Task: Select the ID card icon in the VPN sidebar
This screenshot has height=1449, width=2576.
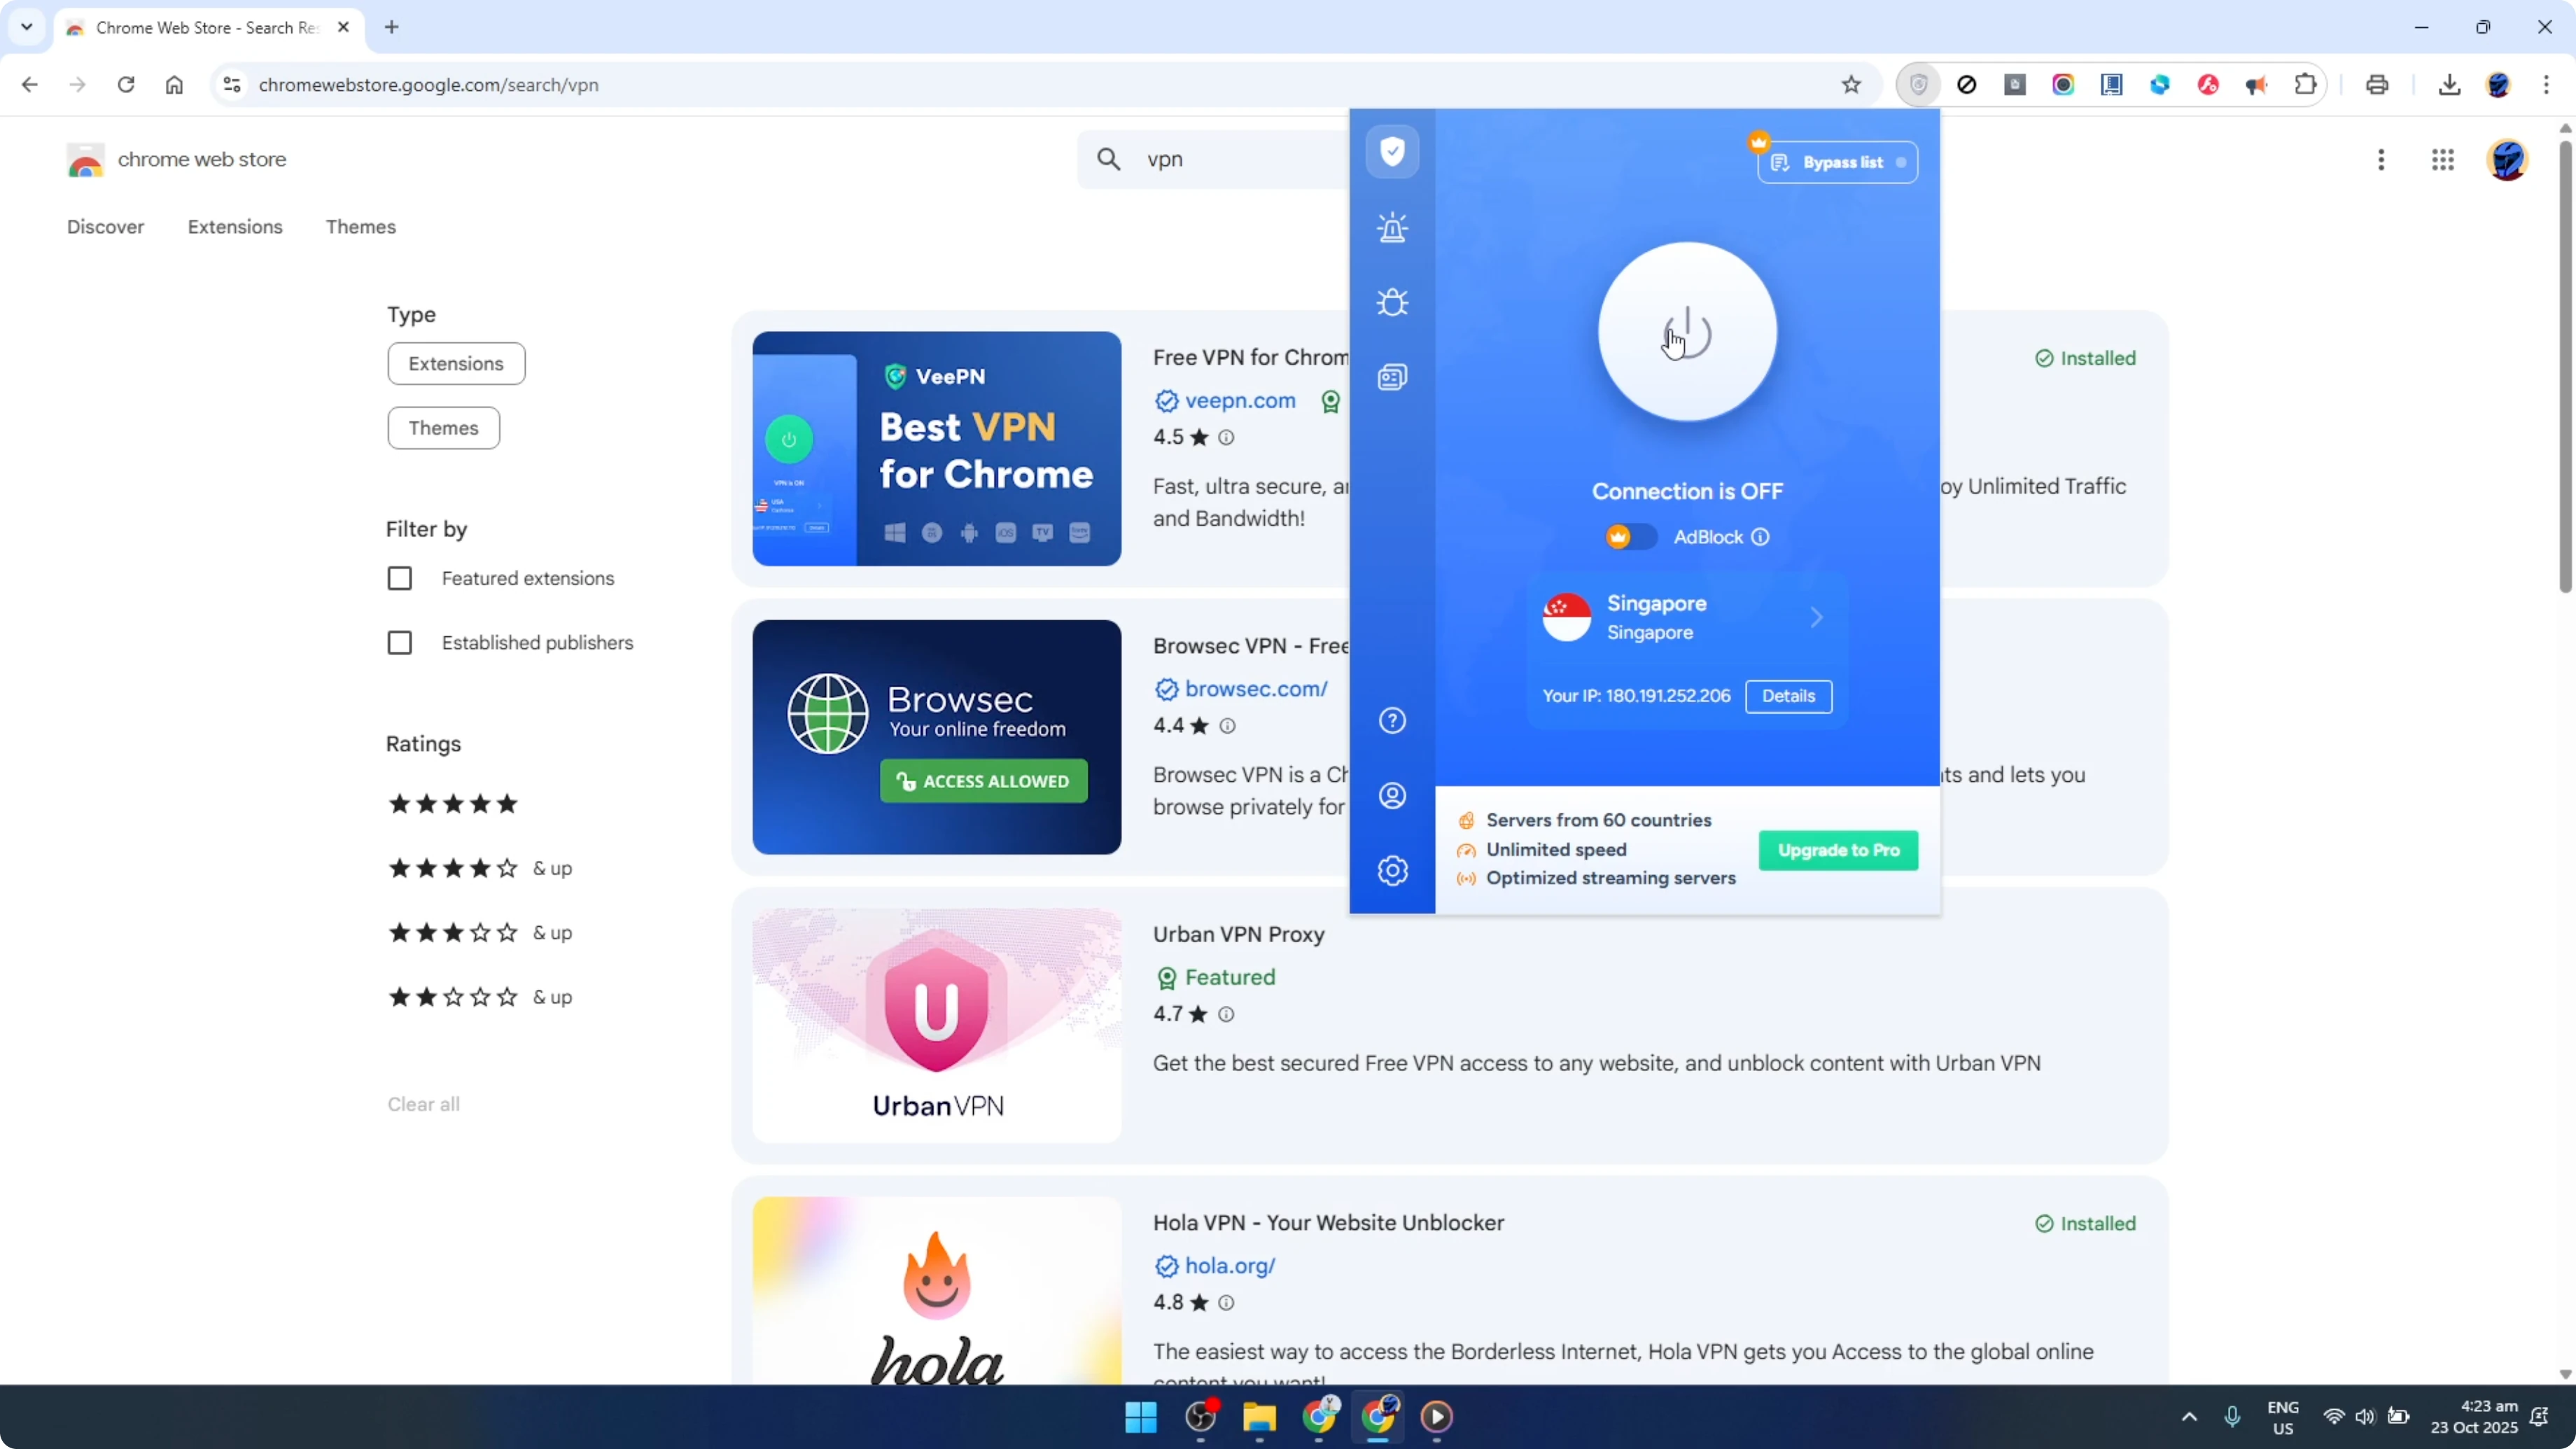Action: tap(1392, 377)
